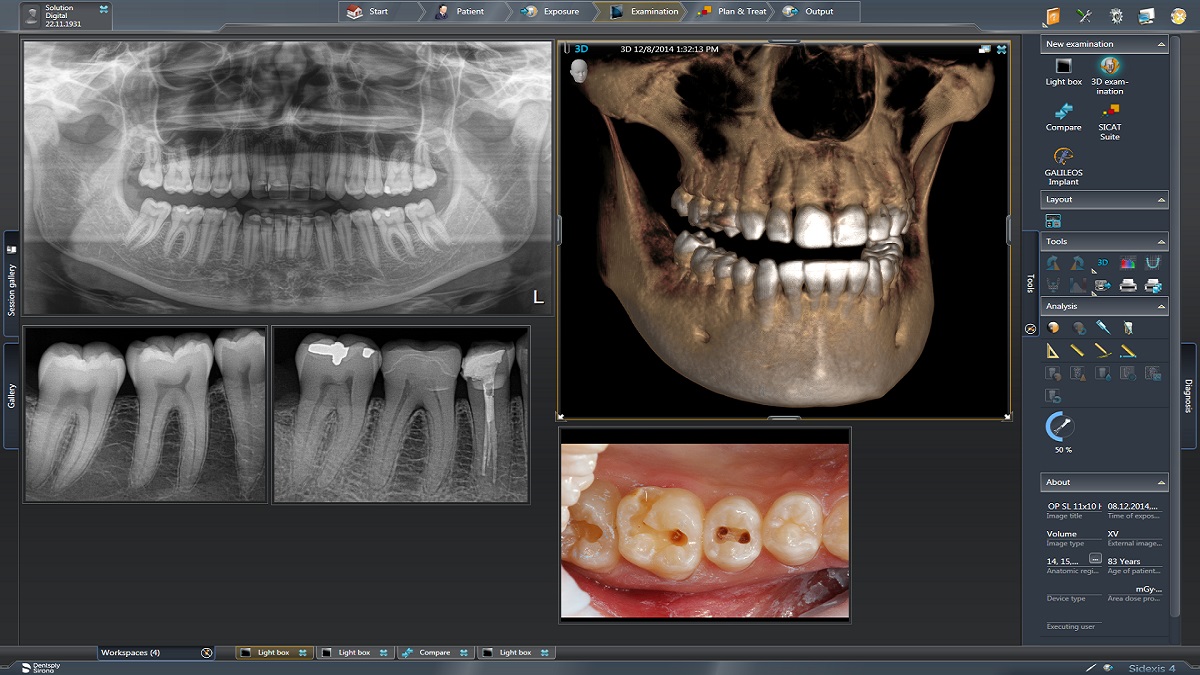The height and width of the screenshot is (675, 1200).
Task: Switch to the Compare workspace tab
Action: point(435,653)
